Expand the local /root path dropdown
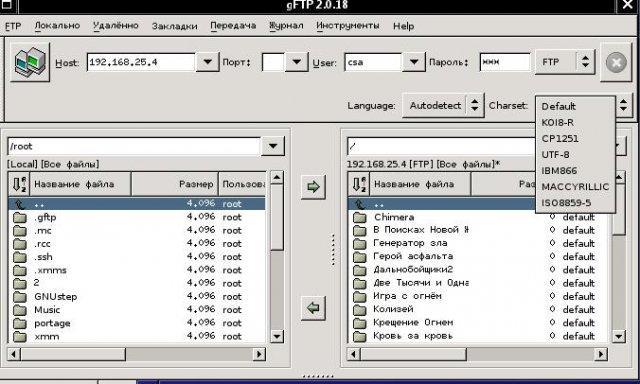Viewport: 640px width, 384px height. coord(273,146)
